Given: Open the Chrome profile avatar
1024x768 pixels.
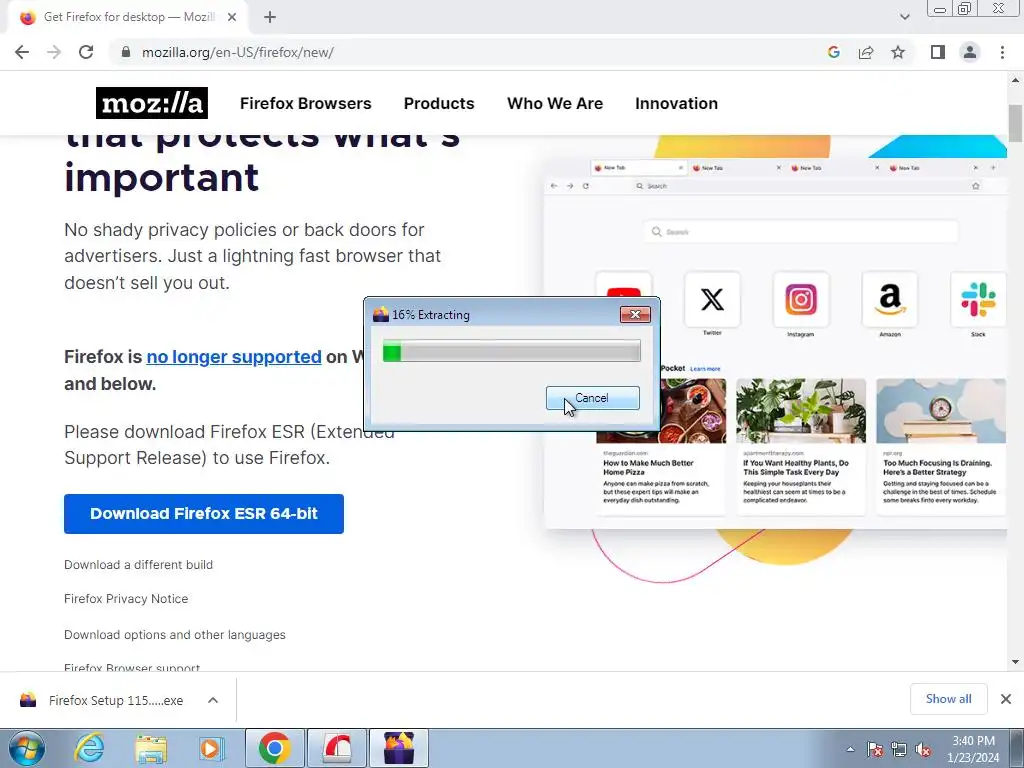Looking at the screenshot, I should tap(970, 52).
